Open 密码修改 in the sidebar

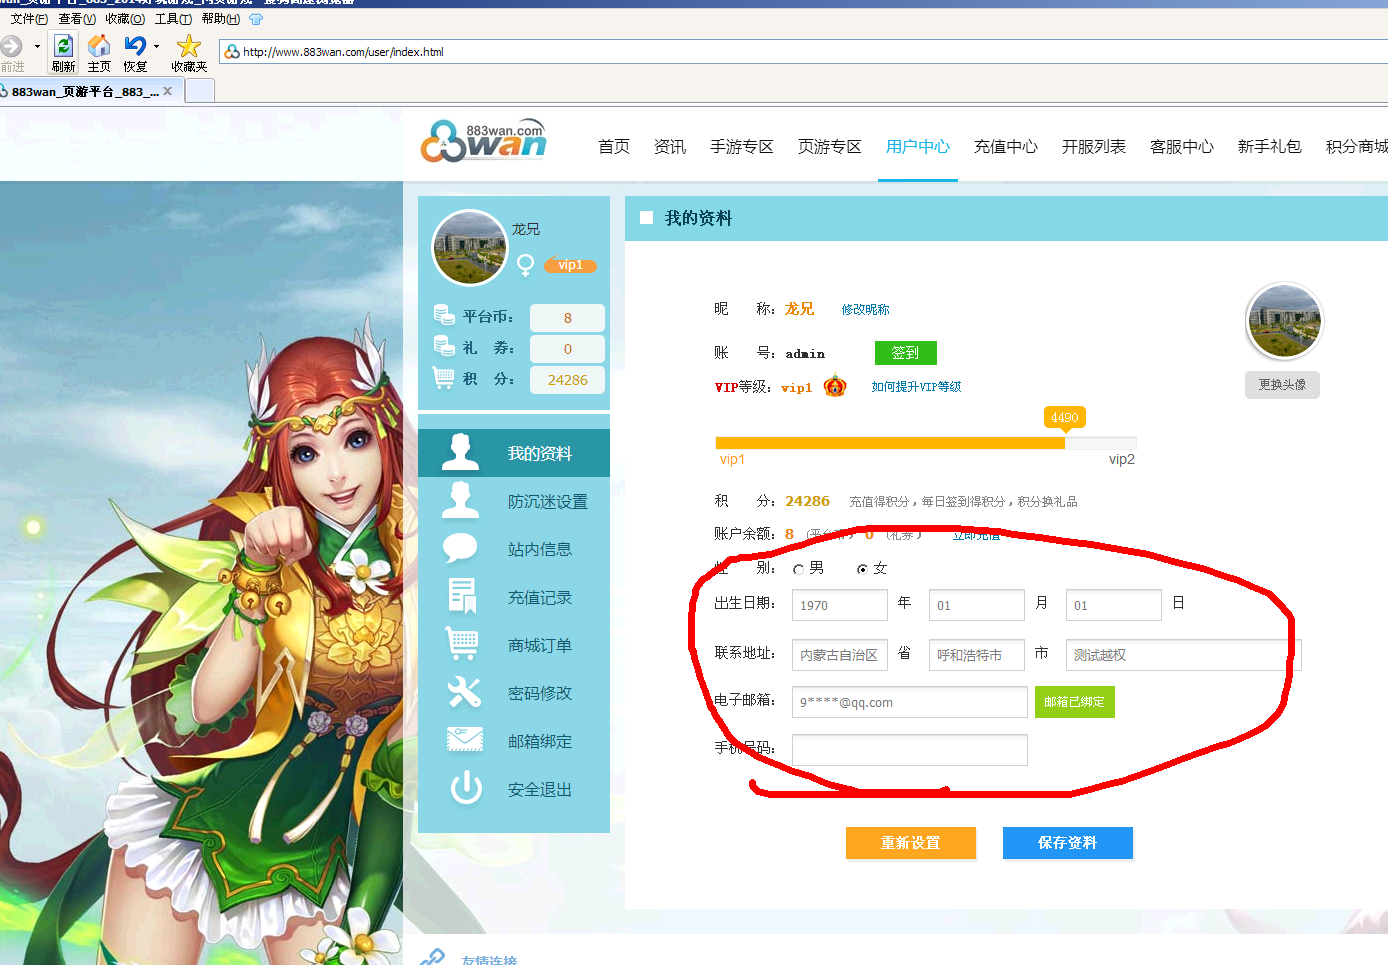[514, 693]
